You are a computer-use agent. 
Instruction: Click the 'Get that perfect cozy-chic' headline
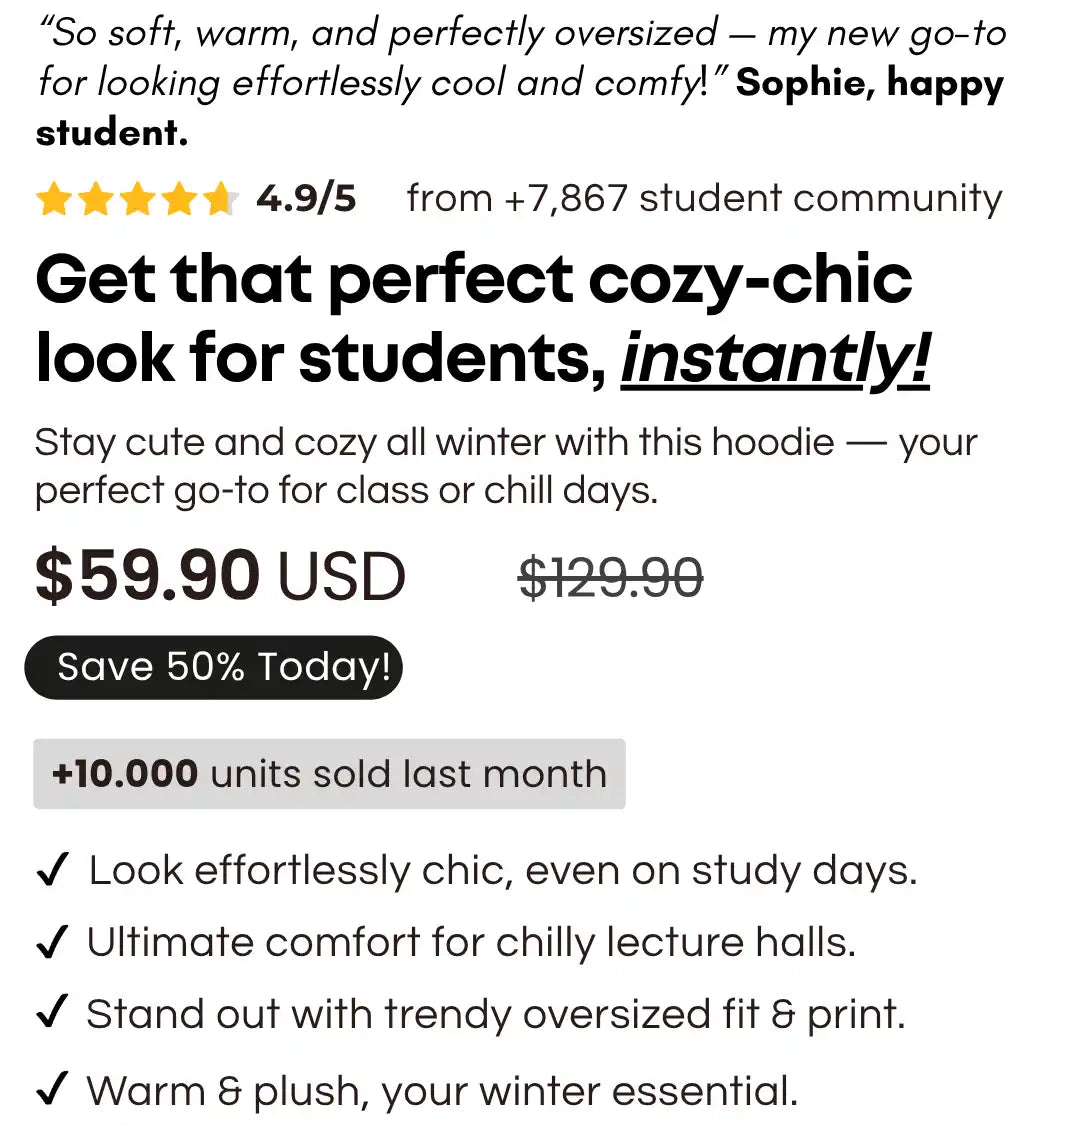point(473,280)
